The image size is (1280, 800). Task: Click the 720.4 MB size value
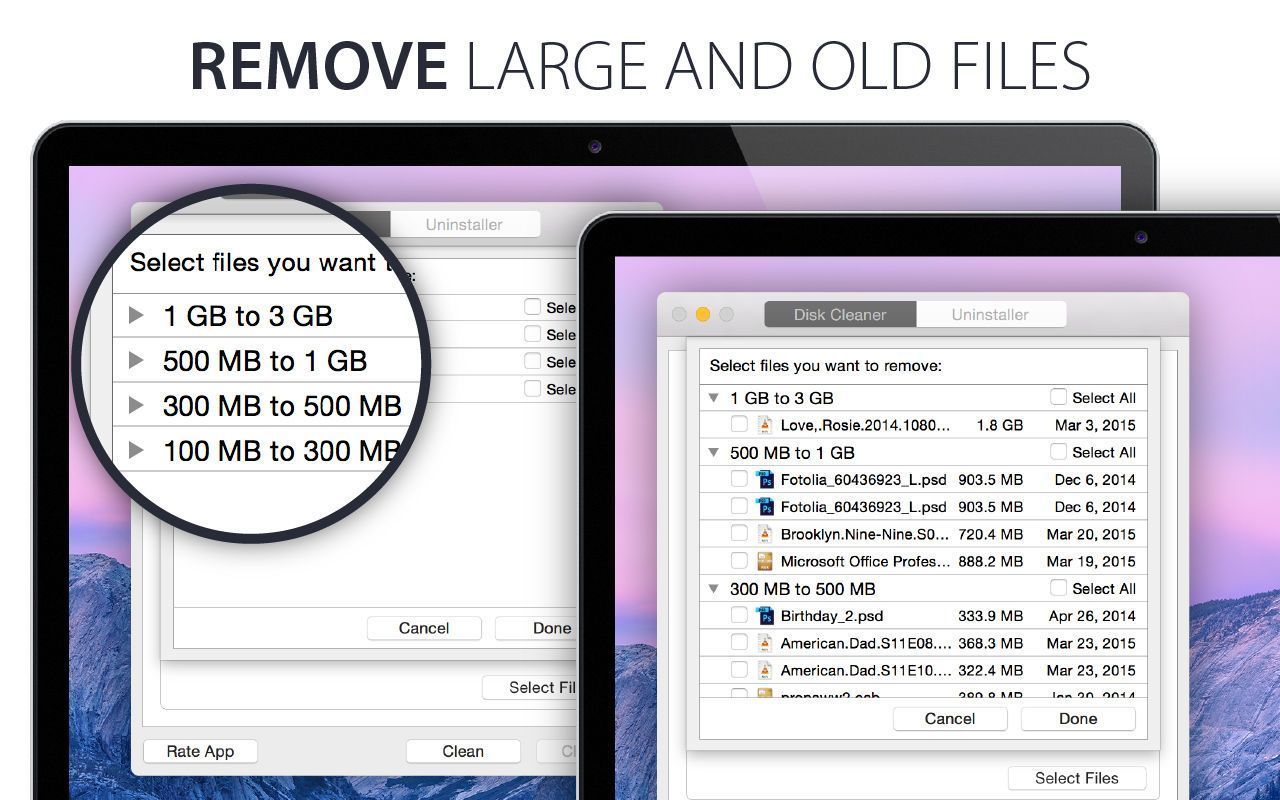(991, 534)
